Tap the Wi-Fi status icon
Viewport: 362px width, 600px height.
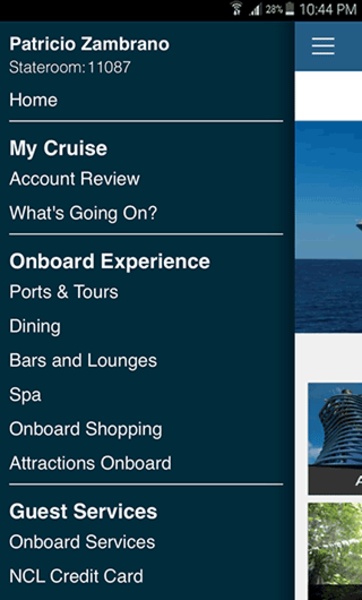click(x=237, y=8)
